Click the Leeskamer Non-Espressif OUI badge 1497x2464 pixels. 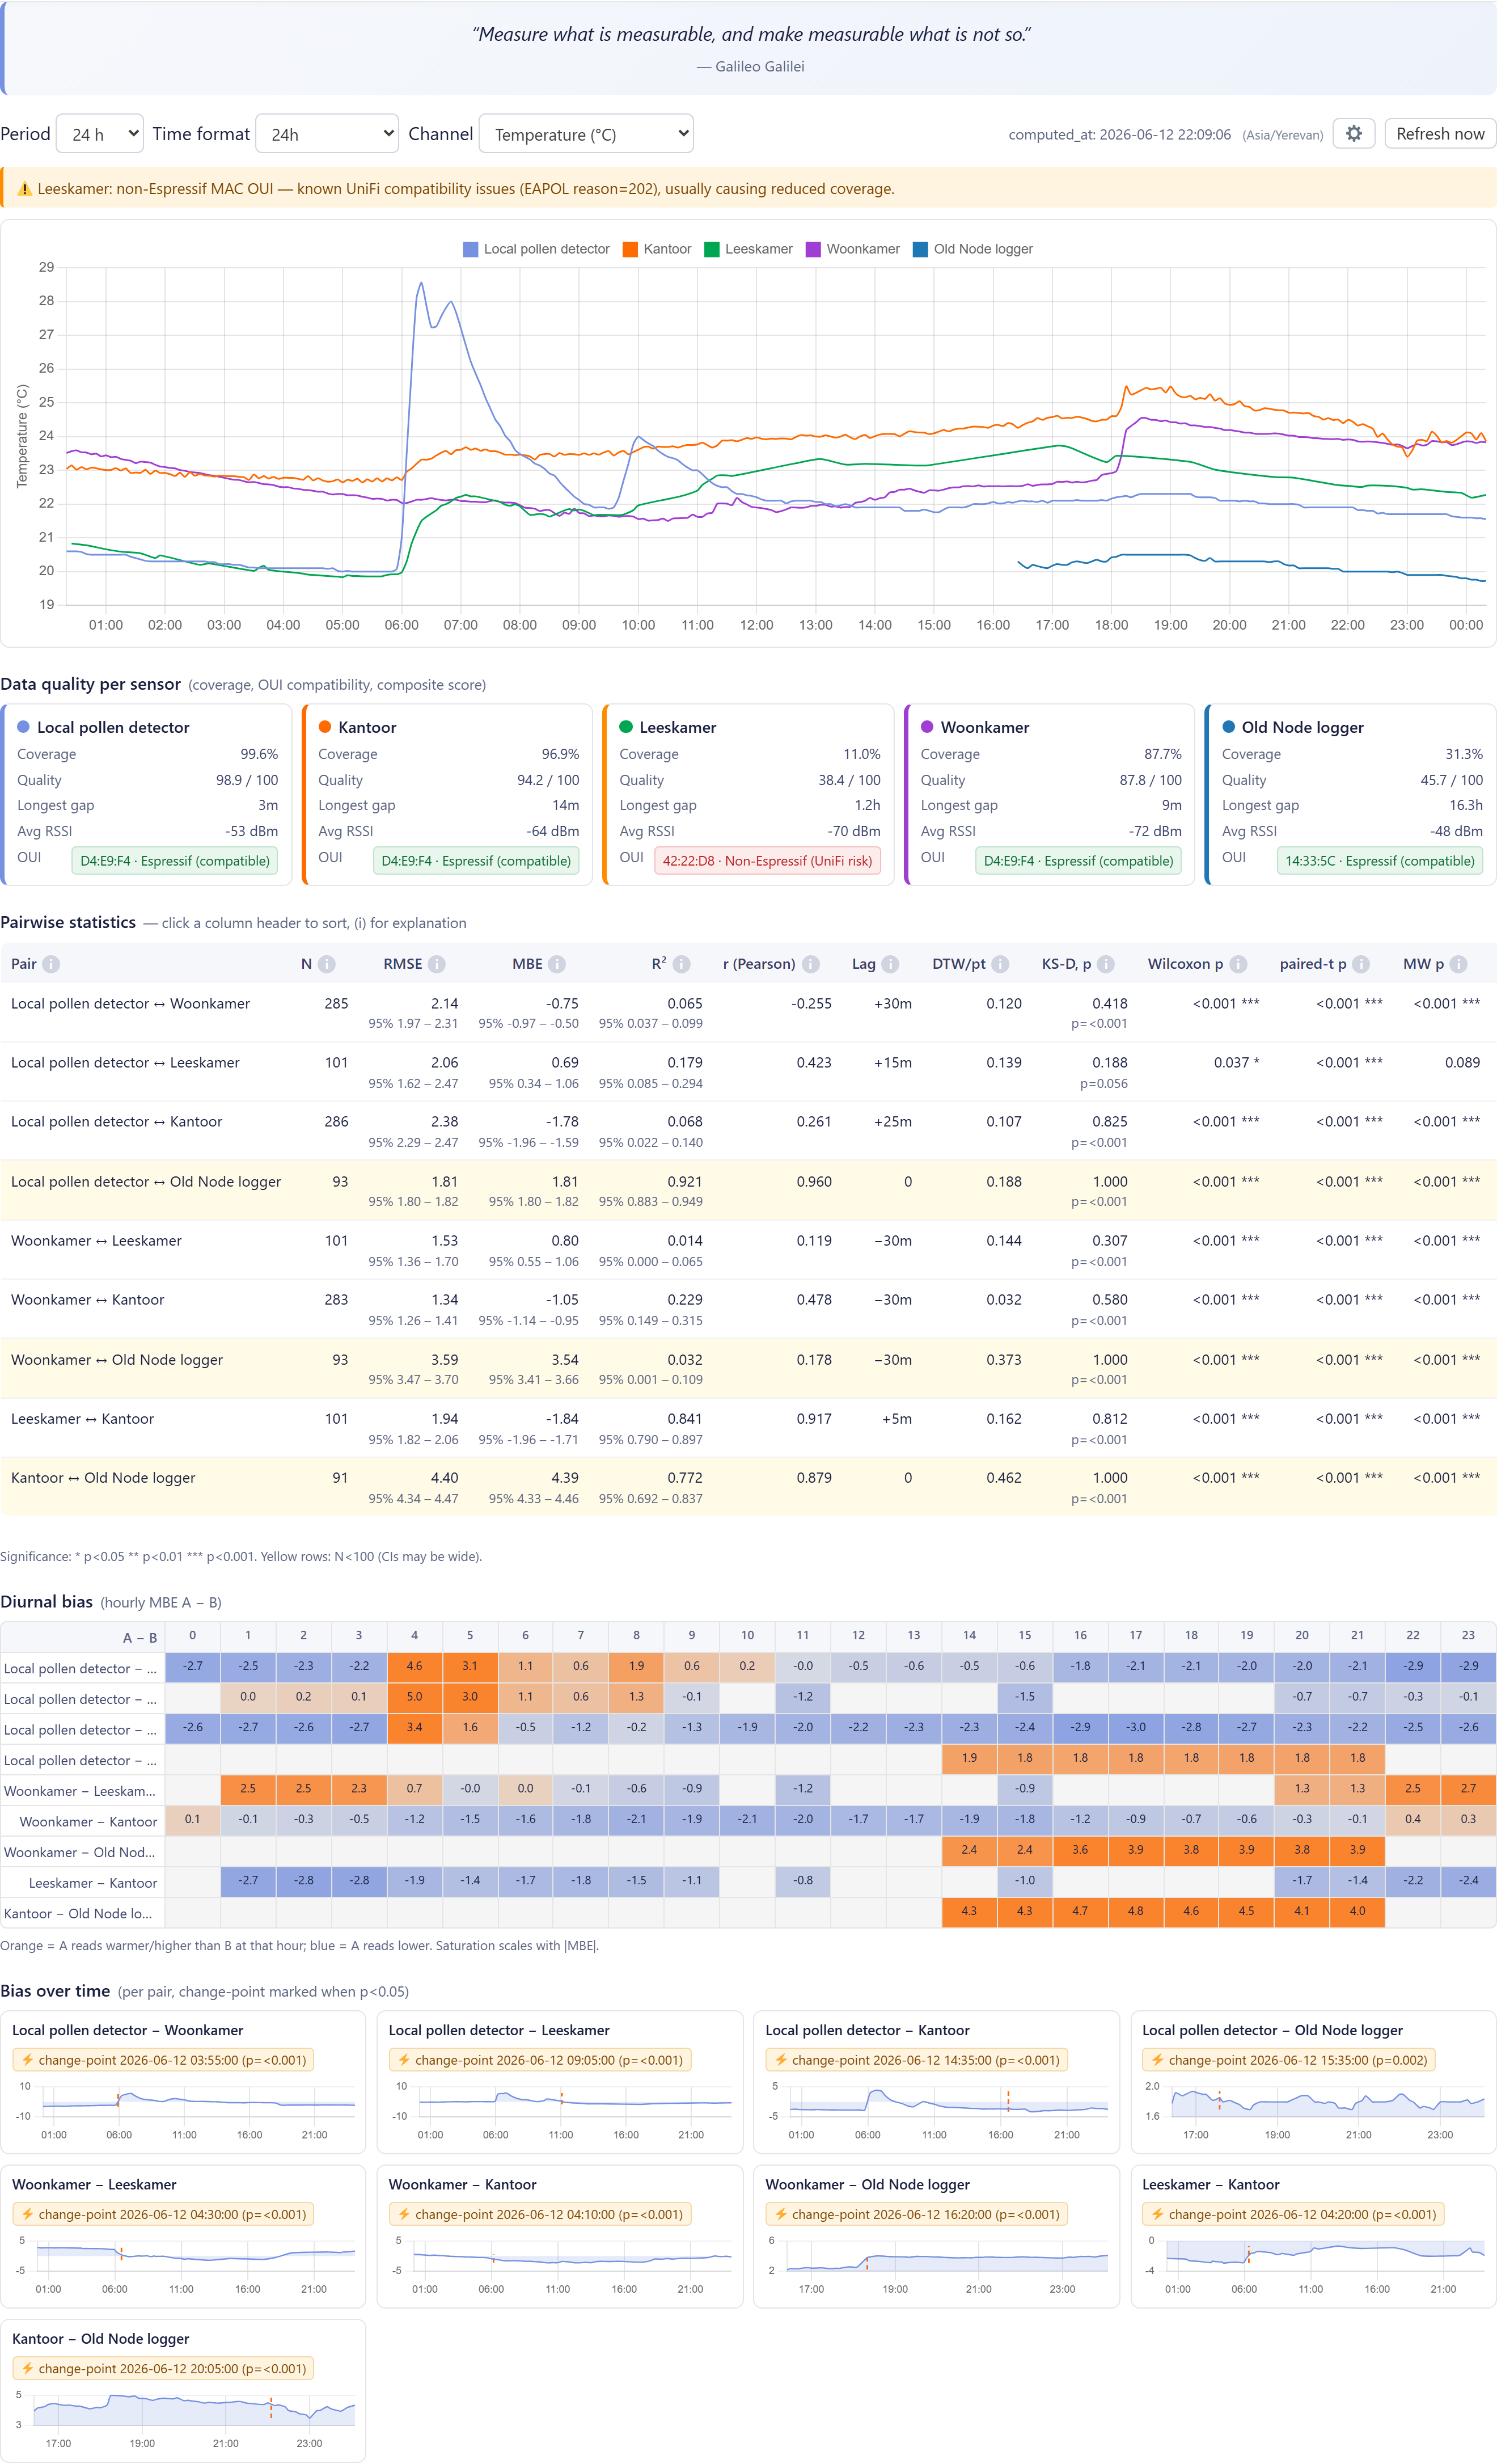coord(767,861)
